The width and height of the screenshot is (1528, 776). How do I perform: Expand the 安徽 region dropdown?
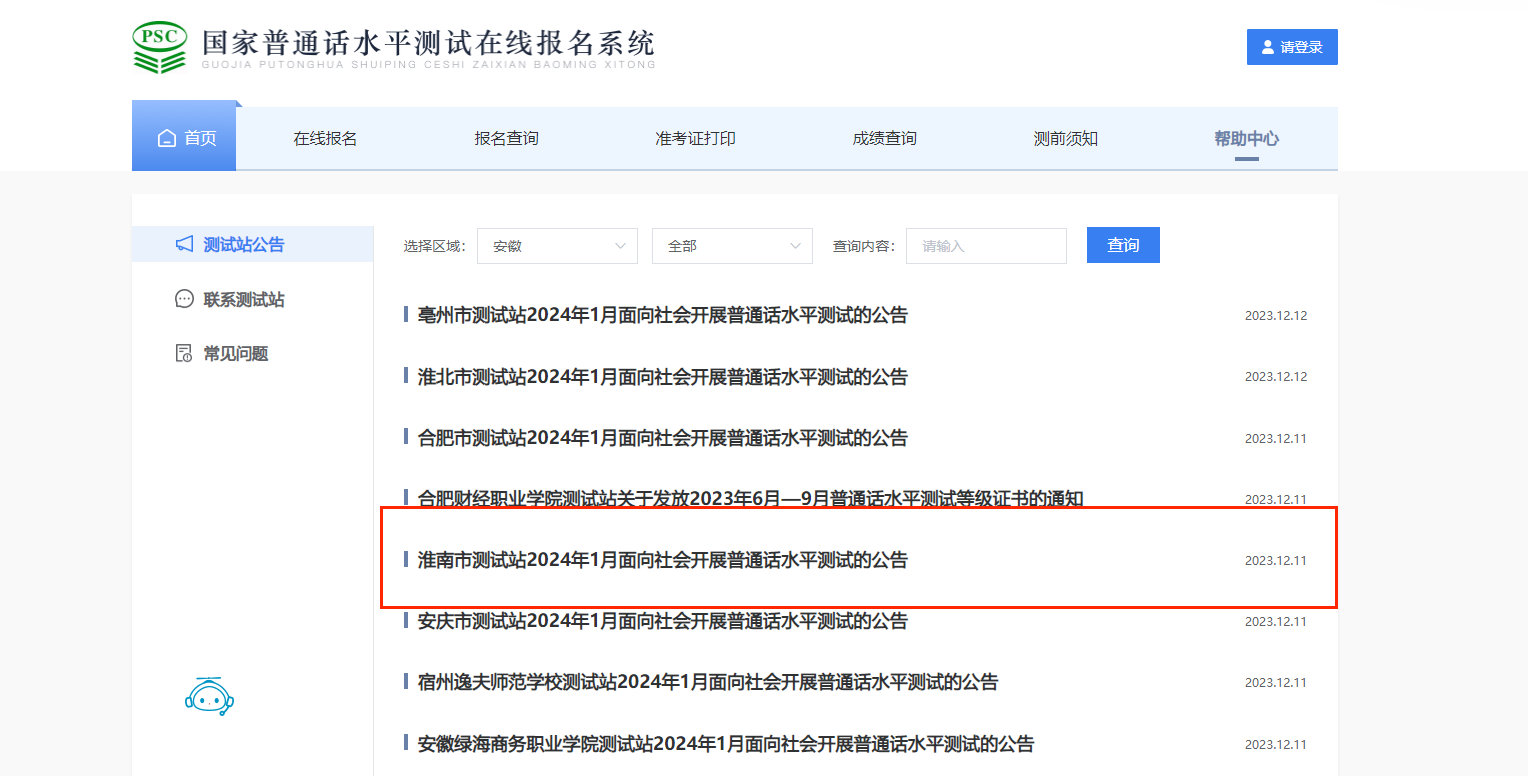click(557, 246)
